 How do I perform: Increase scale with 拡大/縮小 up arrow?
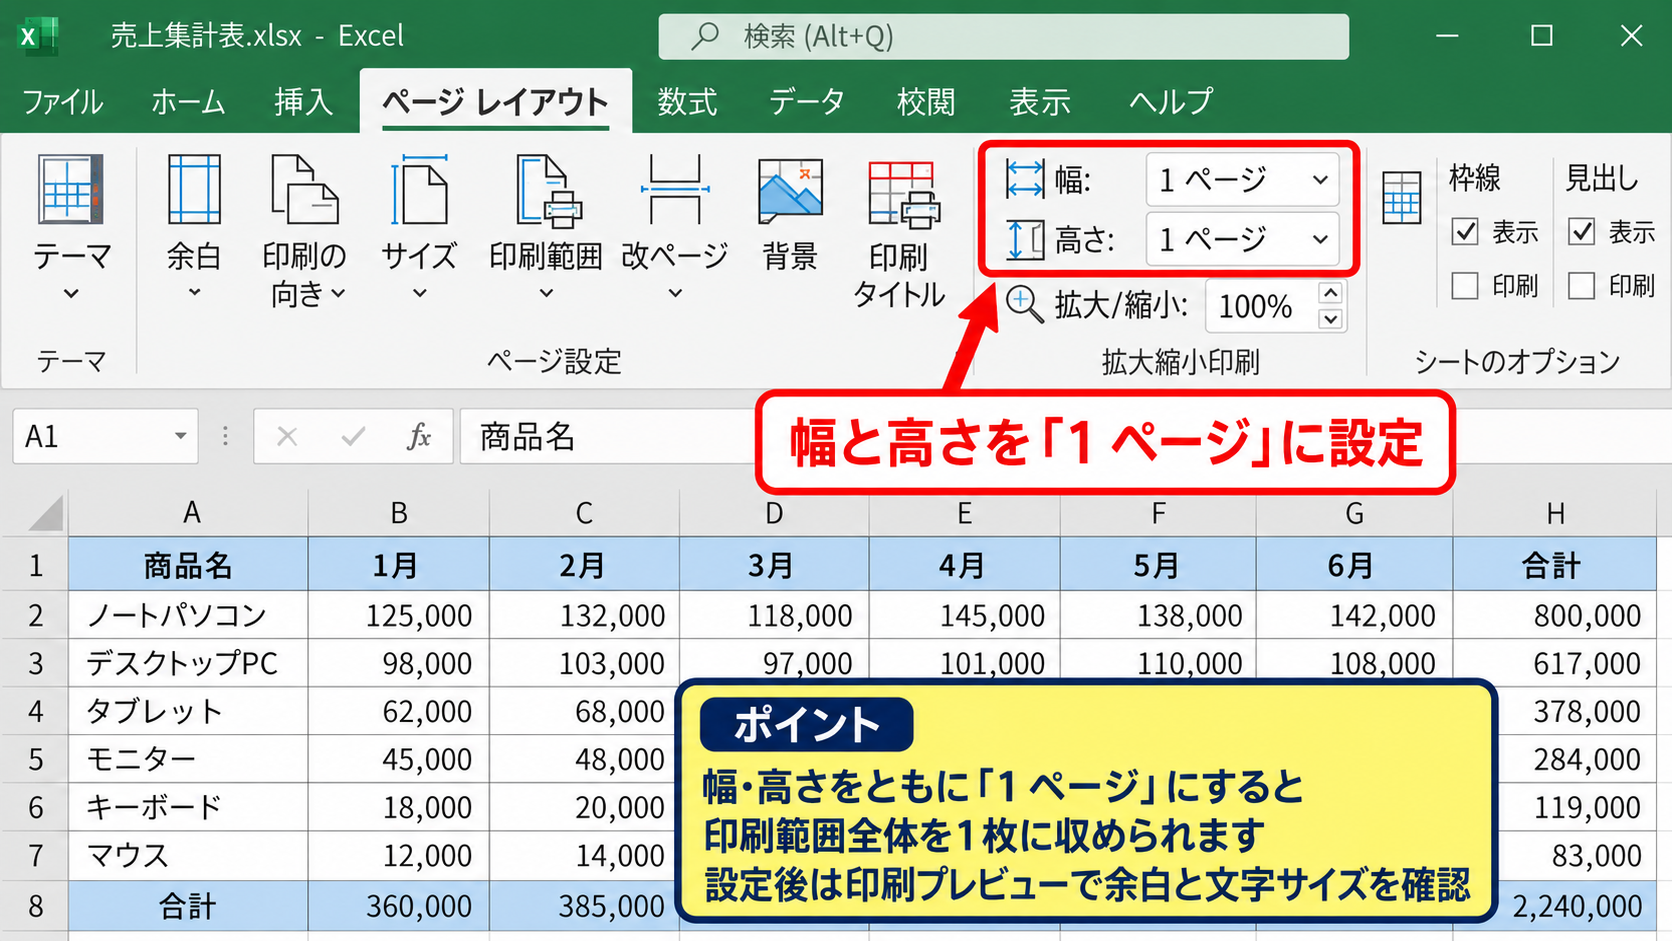[x=1330, y=293]
